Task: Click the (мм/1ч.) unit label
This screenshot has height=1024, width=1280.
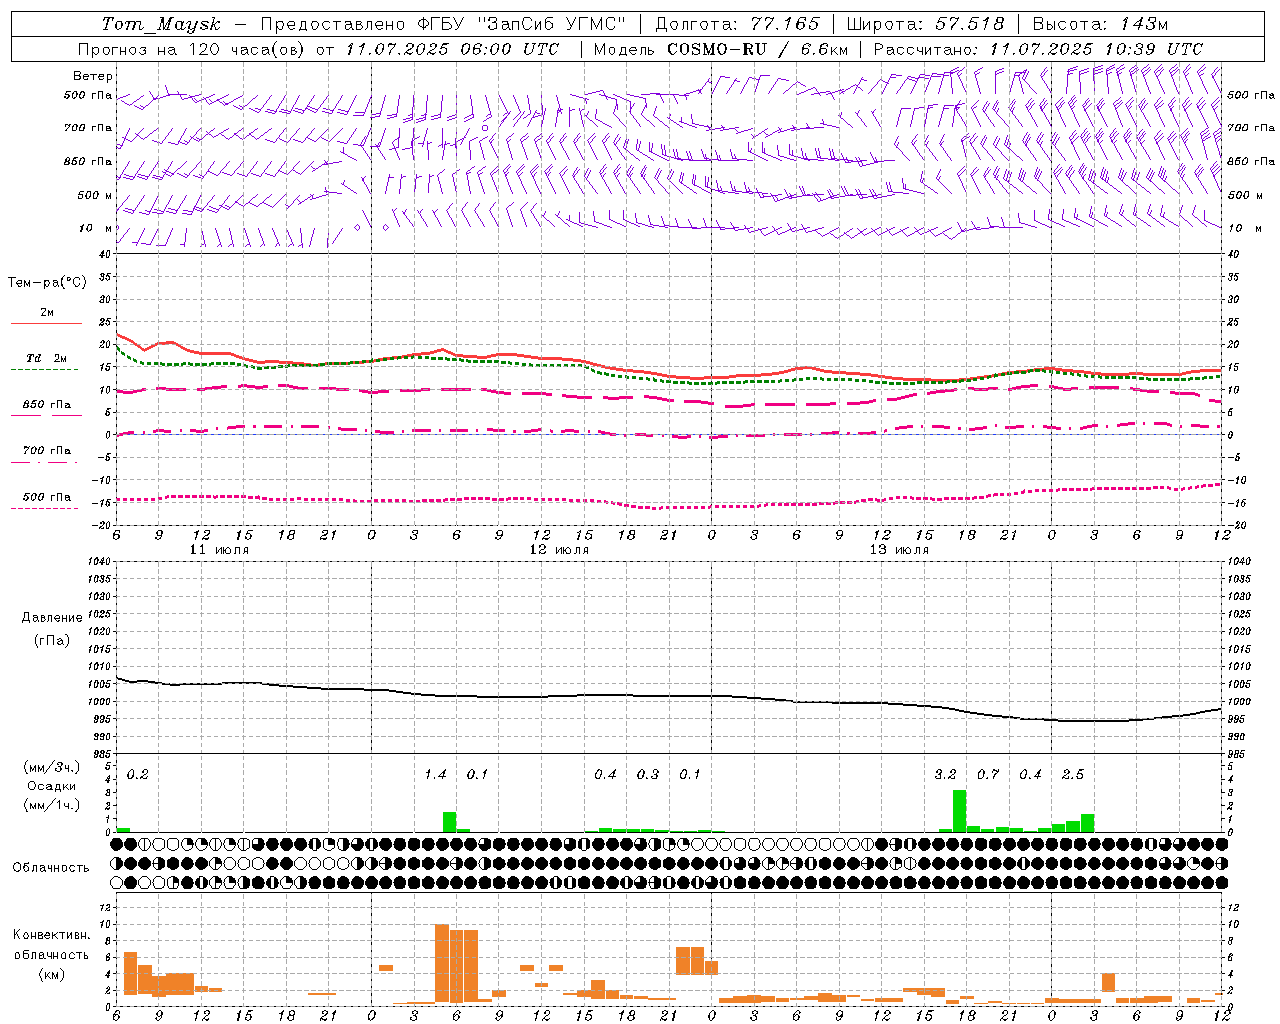Action: click(x=52, y=805)
